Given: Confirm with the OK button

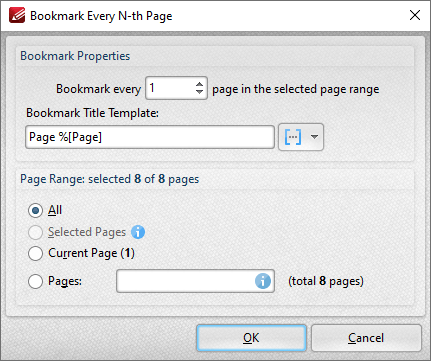Looking at the screenshot, I should click(251, 338).
